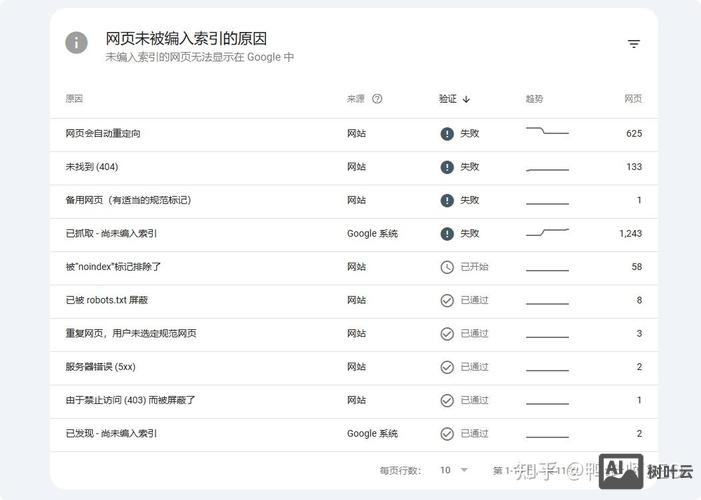Open the help icon next to 来源
Screen dimensions: 701x500
pyautogui.click(x=377, y=99)
